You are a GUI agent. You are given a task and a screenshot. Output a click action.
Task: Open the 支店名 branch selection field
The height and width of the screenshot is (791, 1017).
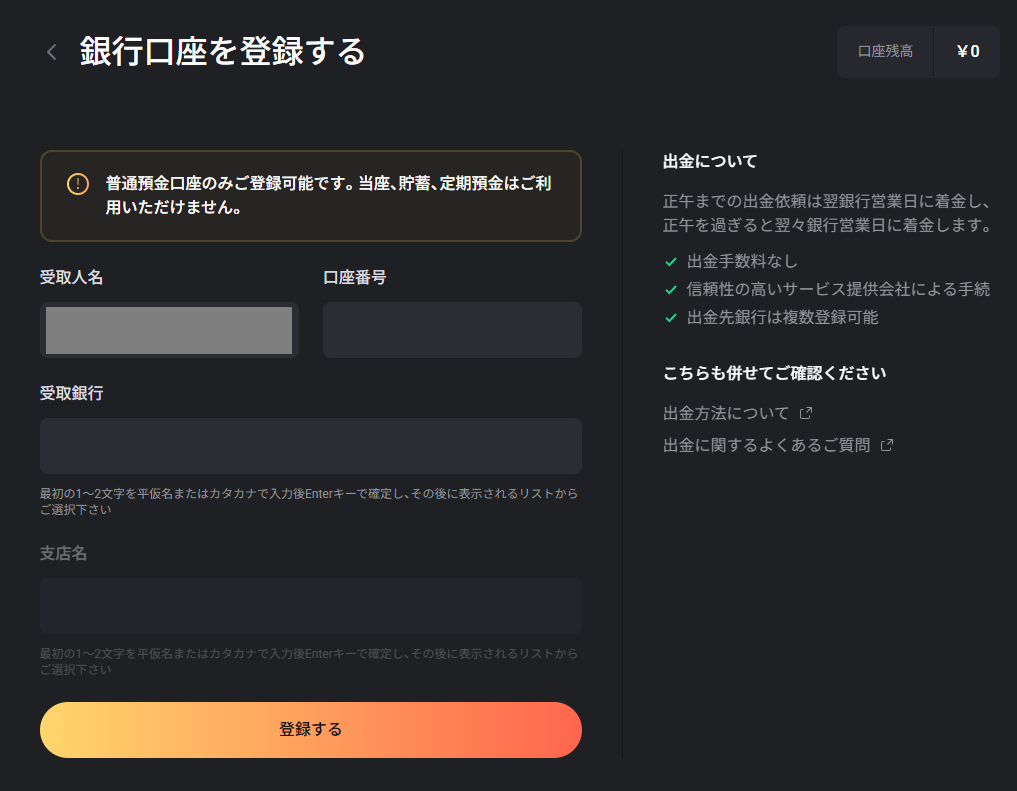311,606
